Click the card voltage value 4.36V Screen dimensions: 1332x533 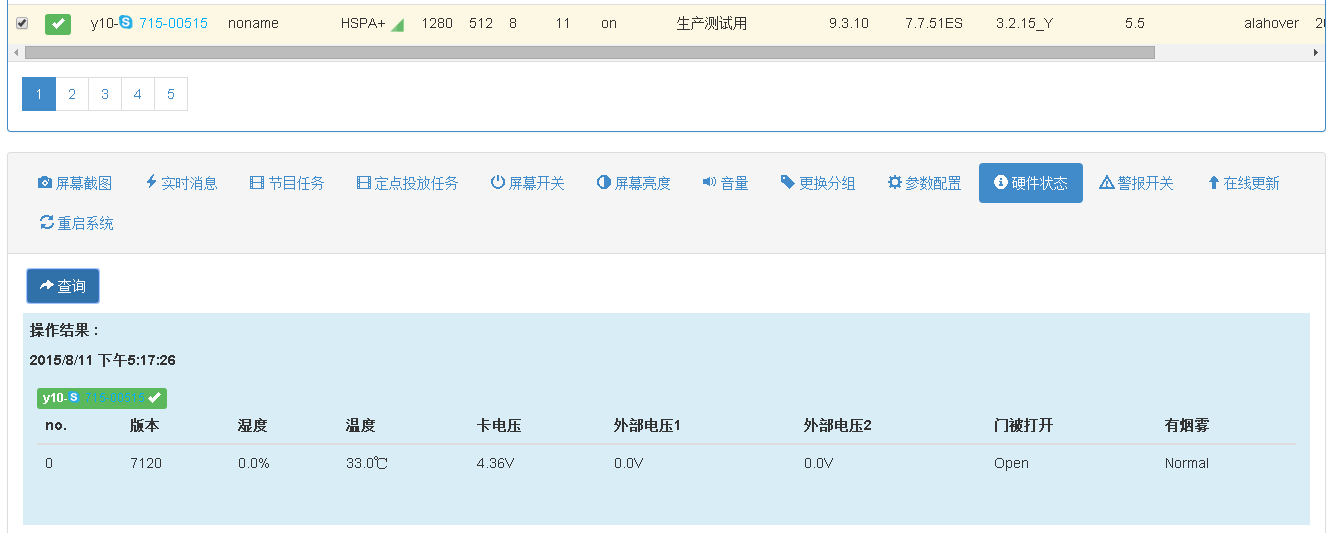496,463
